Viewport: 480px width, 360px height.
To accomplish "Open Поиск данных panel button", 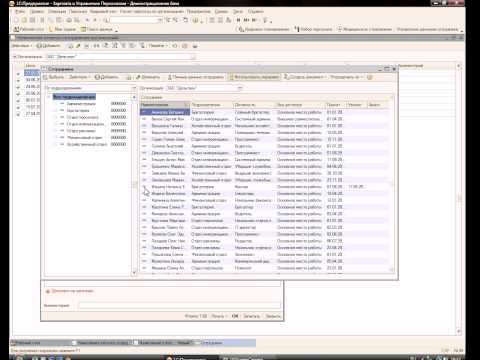I will (x=97, y=29).
